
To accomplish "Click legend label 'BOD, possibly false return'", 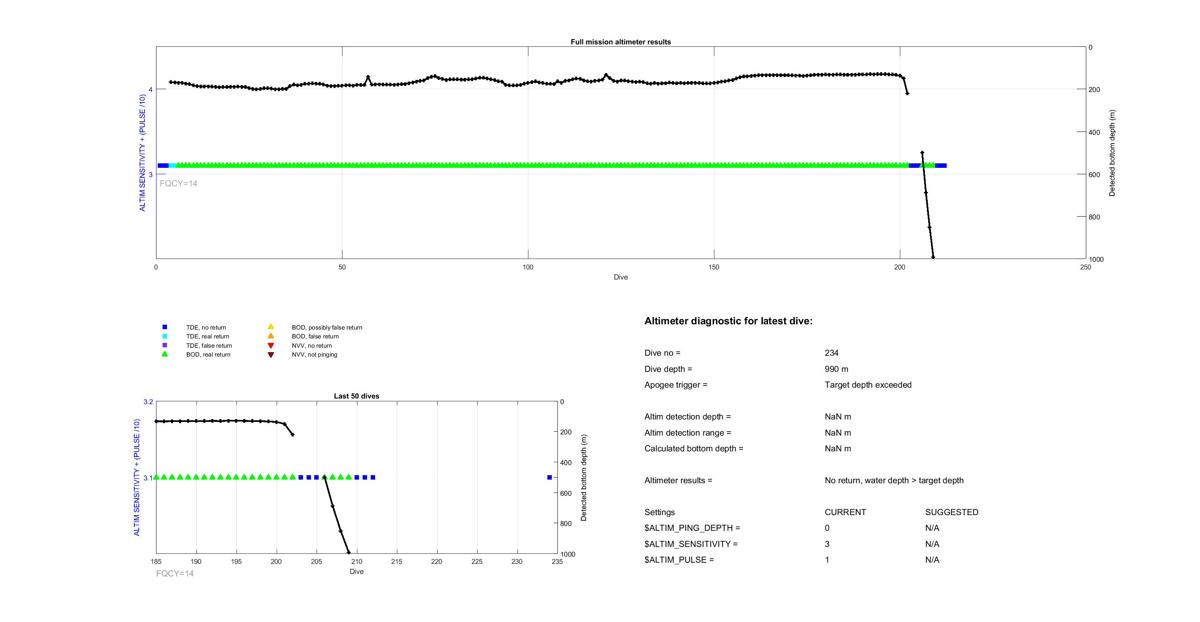I will pos(327,327).
